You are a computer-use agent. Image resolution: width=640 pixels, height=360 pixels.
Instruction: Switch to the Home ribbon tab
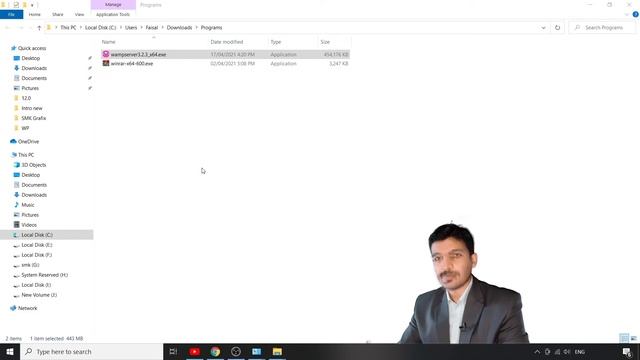coord(35,14)
